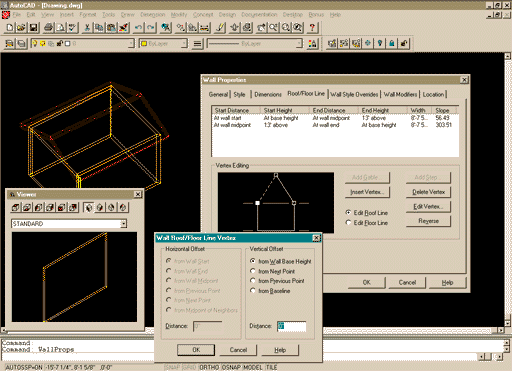Choose vertical offset from Previous Point
Image resolution: width=512 pixels, height=371 pixels.
coord(253,281)
